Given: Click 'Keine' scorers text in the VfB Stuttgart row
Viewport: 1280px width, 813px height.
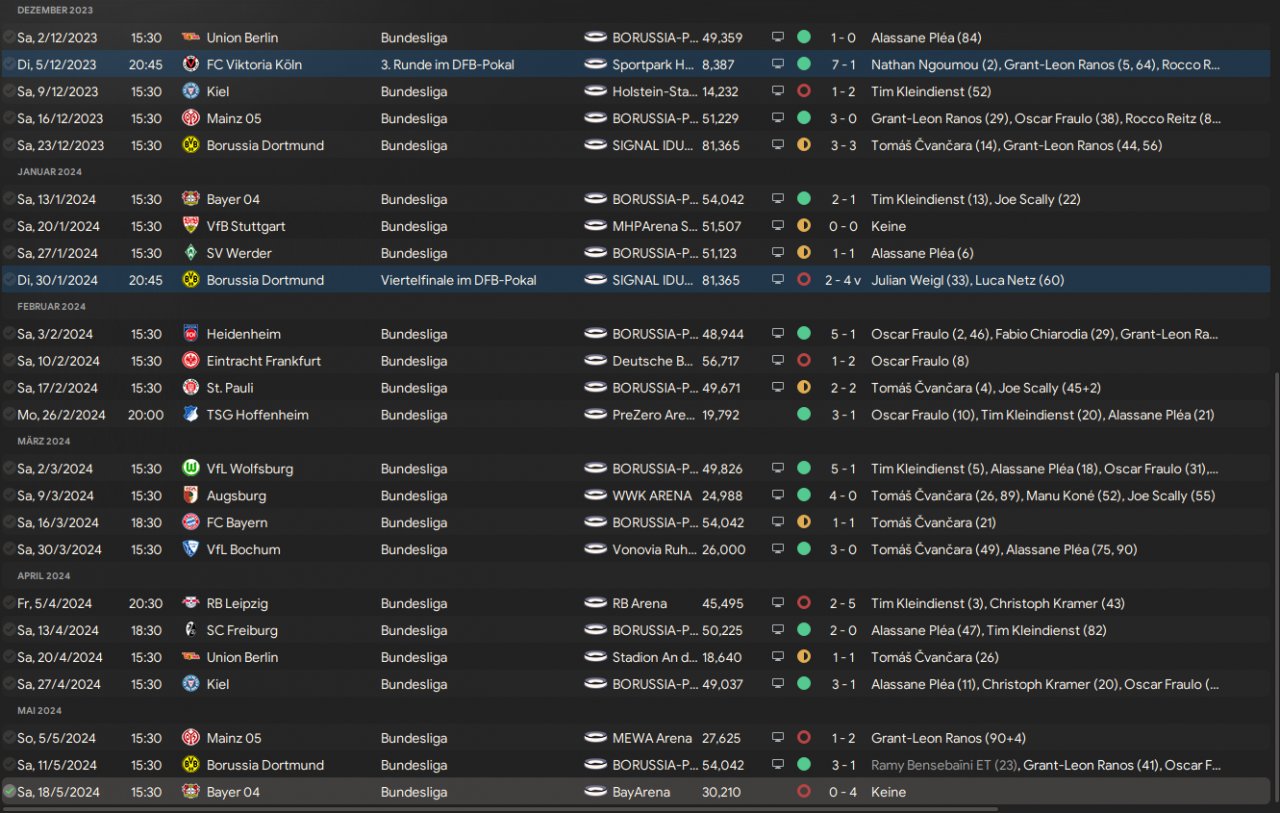Looking at the screenshot, I should [888, 227].
